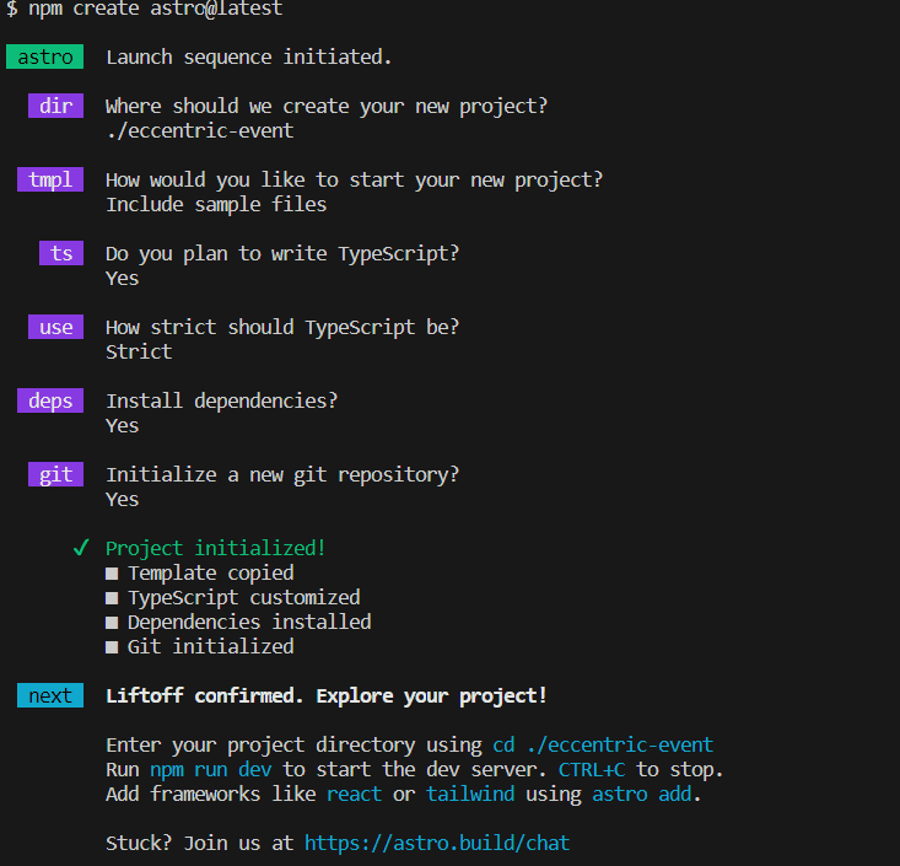Click the square bullet before Git initialized
This screenshot has width=900, height=866.
click(x=111, y=647)
